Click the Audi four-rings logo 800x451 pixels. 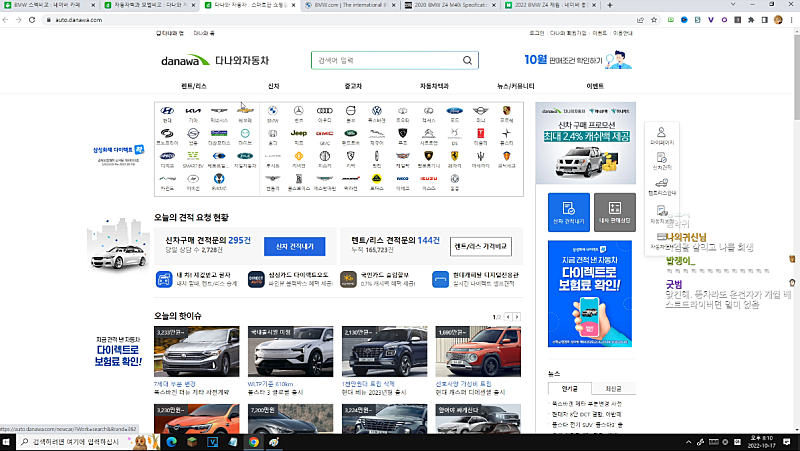click(324, 111)
